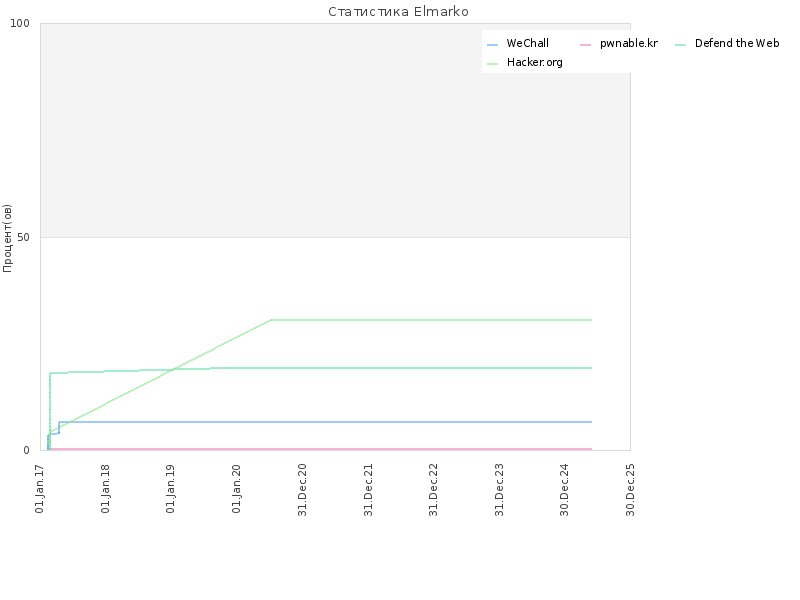Screen dimensions: 800x600
Task: Click the light green Hacker.org legend marker
Action: [492, 64]
